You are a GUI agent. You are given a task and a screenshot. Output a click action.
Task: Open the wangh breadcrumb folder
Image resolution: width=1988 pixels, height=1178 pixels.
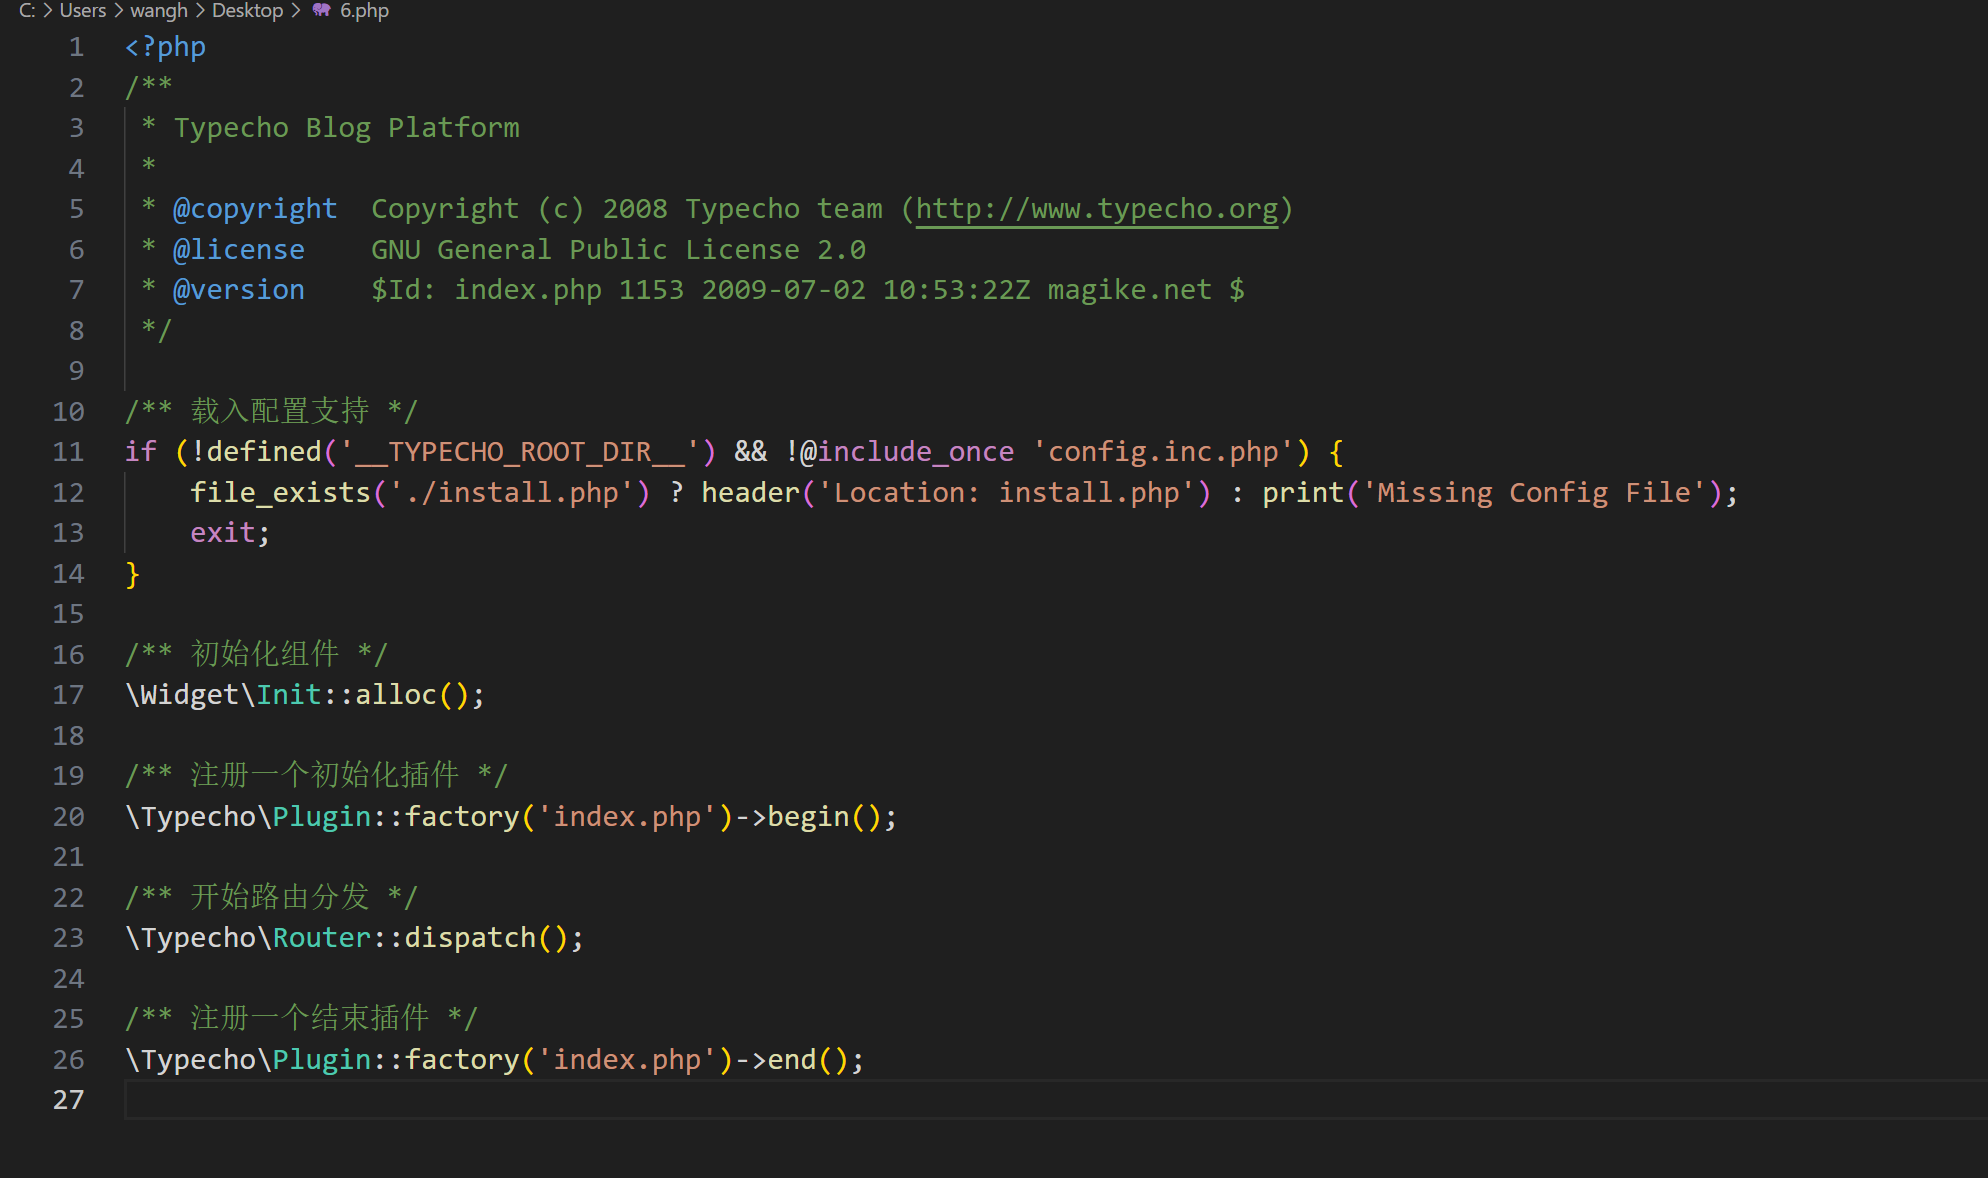tap(158, 10)
